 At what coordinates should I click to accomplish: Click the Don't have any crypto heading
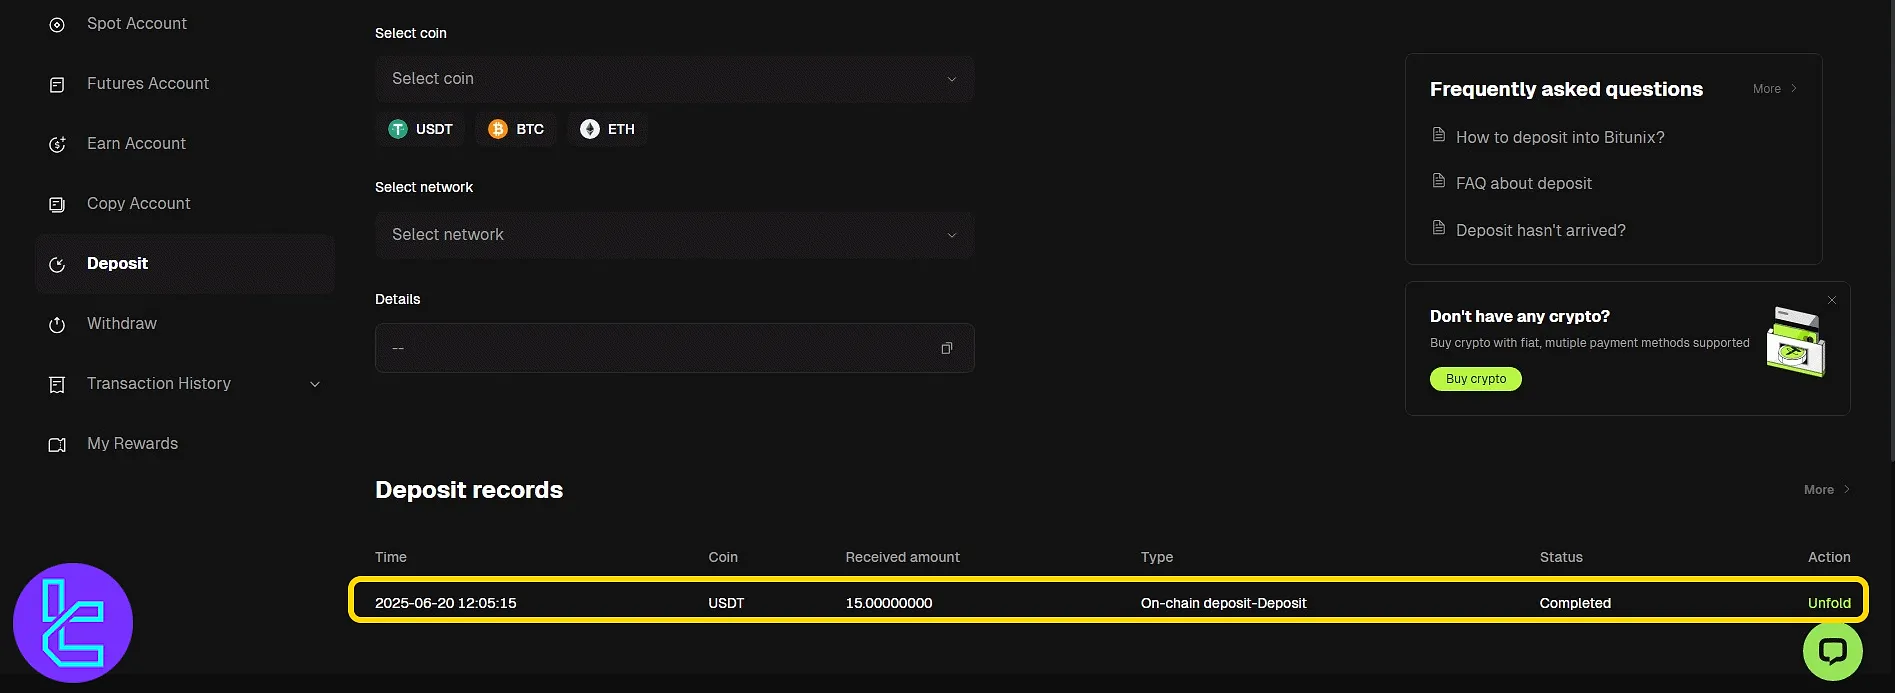click(x=1520, y=316)
